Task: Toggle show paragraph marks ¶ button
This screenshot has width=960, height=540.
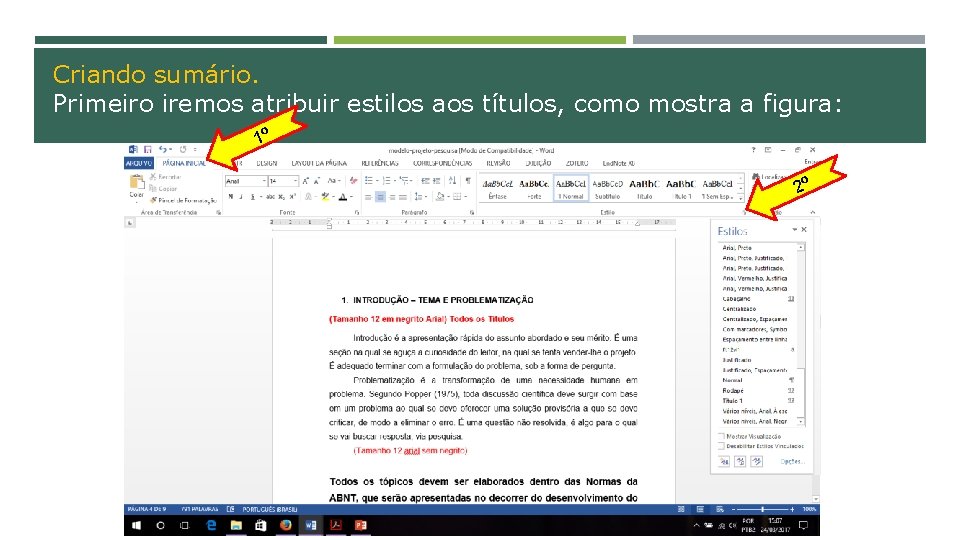Action: [468, 181]
